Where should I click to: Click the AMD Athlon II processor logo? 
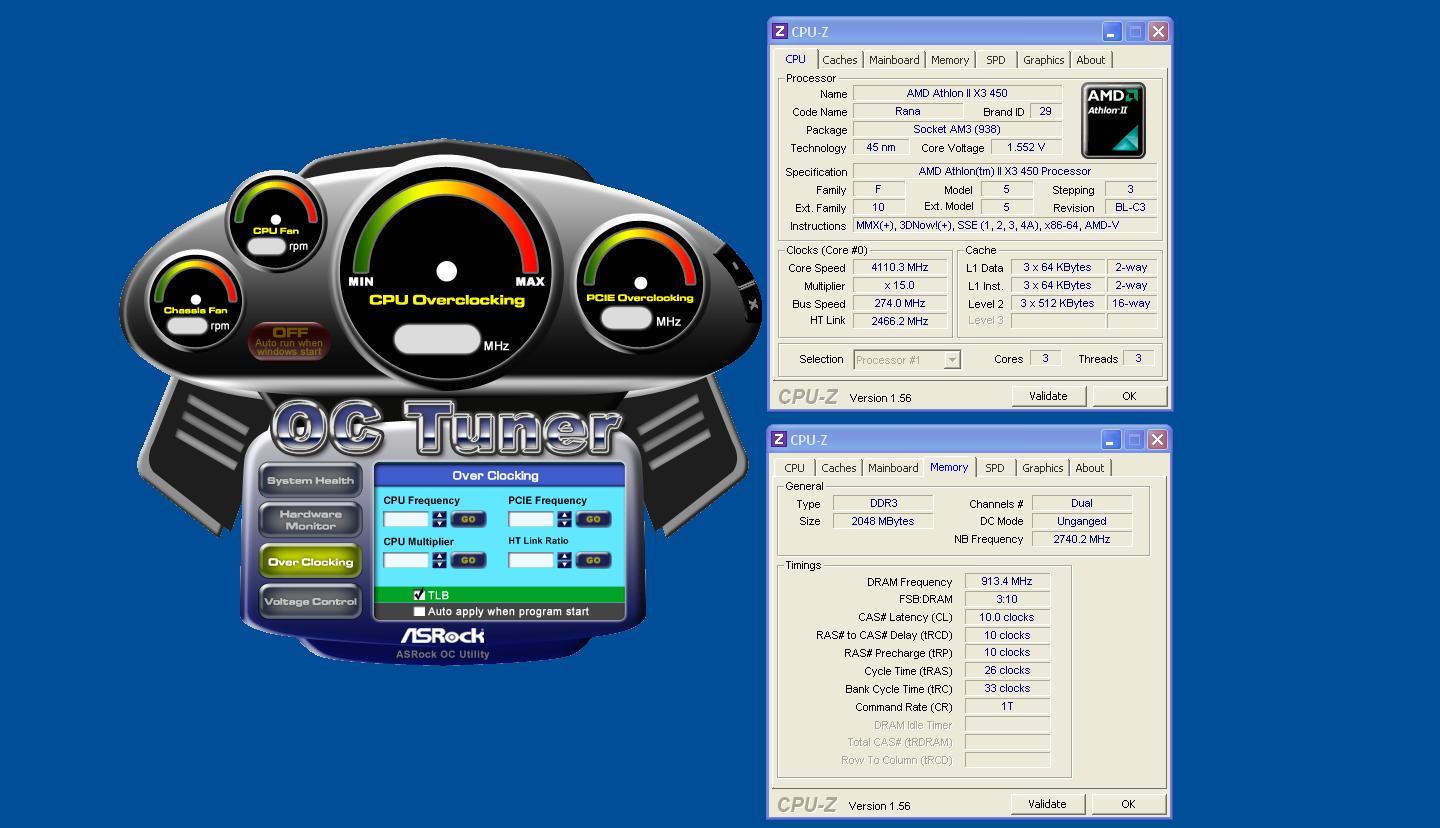tap(1113, 120)
